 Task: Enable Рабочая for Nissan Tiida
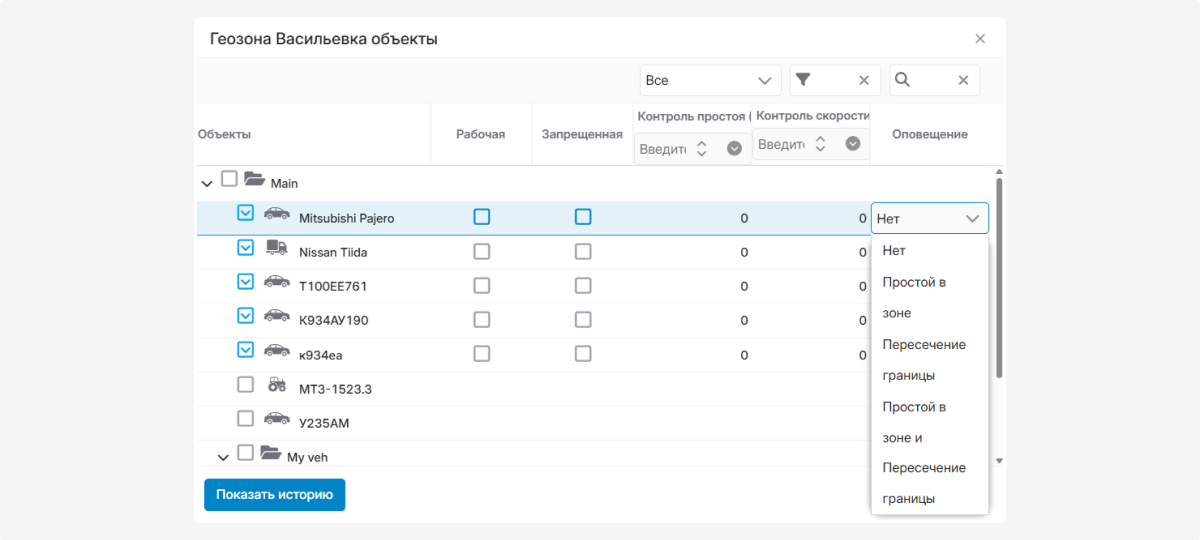click(x=482, y=251)
